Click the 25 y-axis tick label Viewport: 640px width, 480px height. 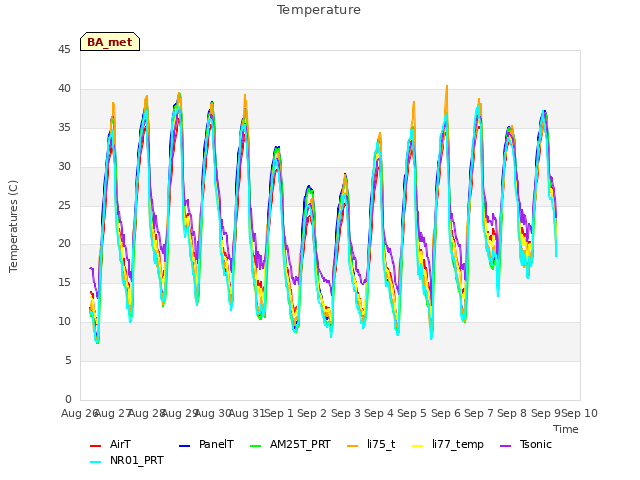point(64,205)
